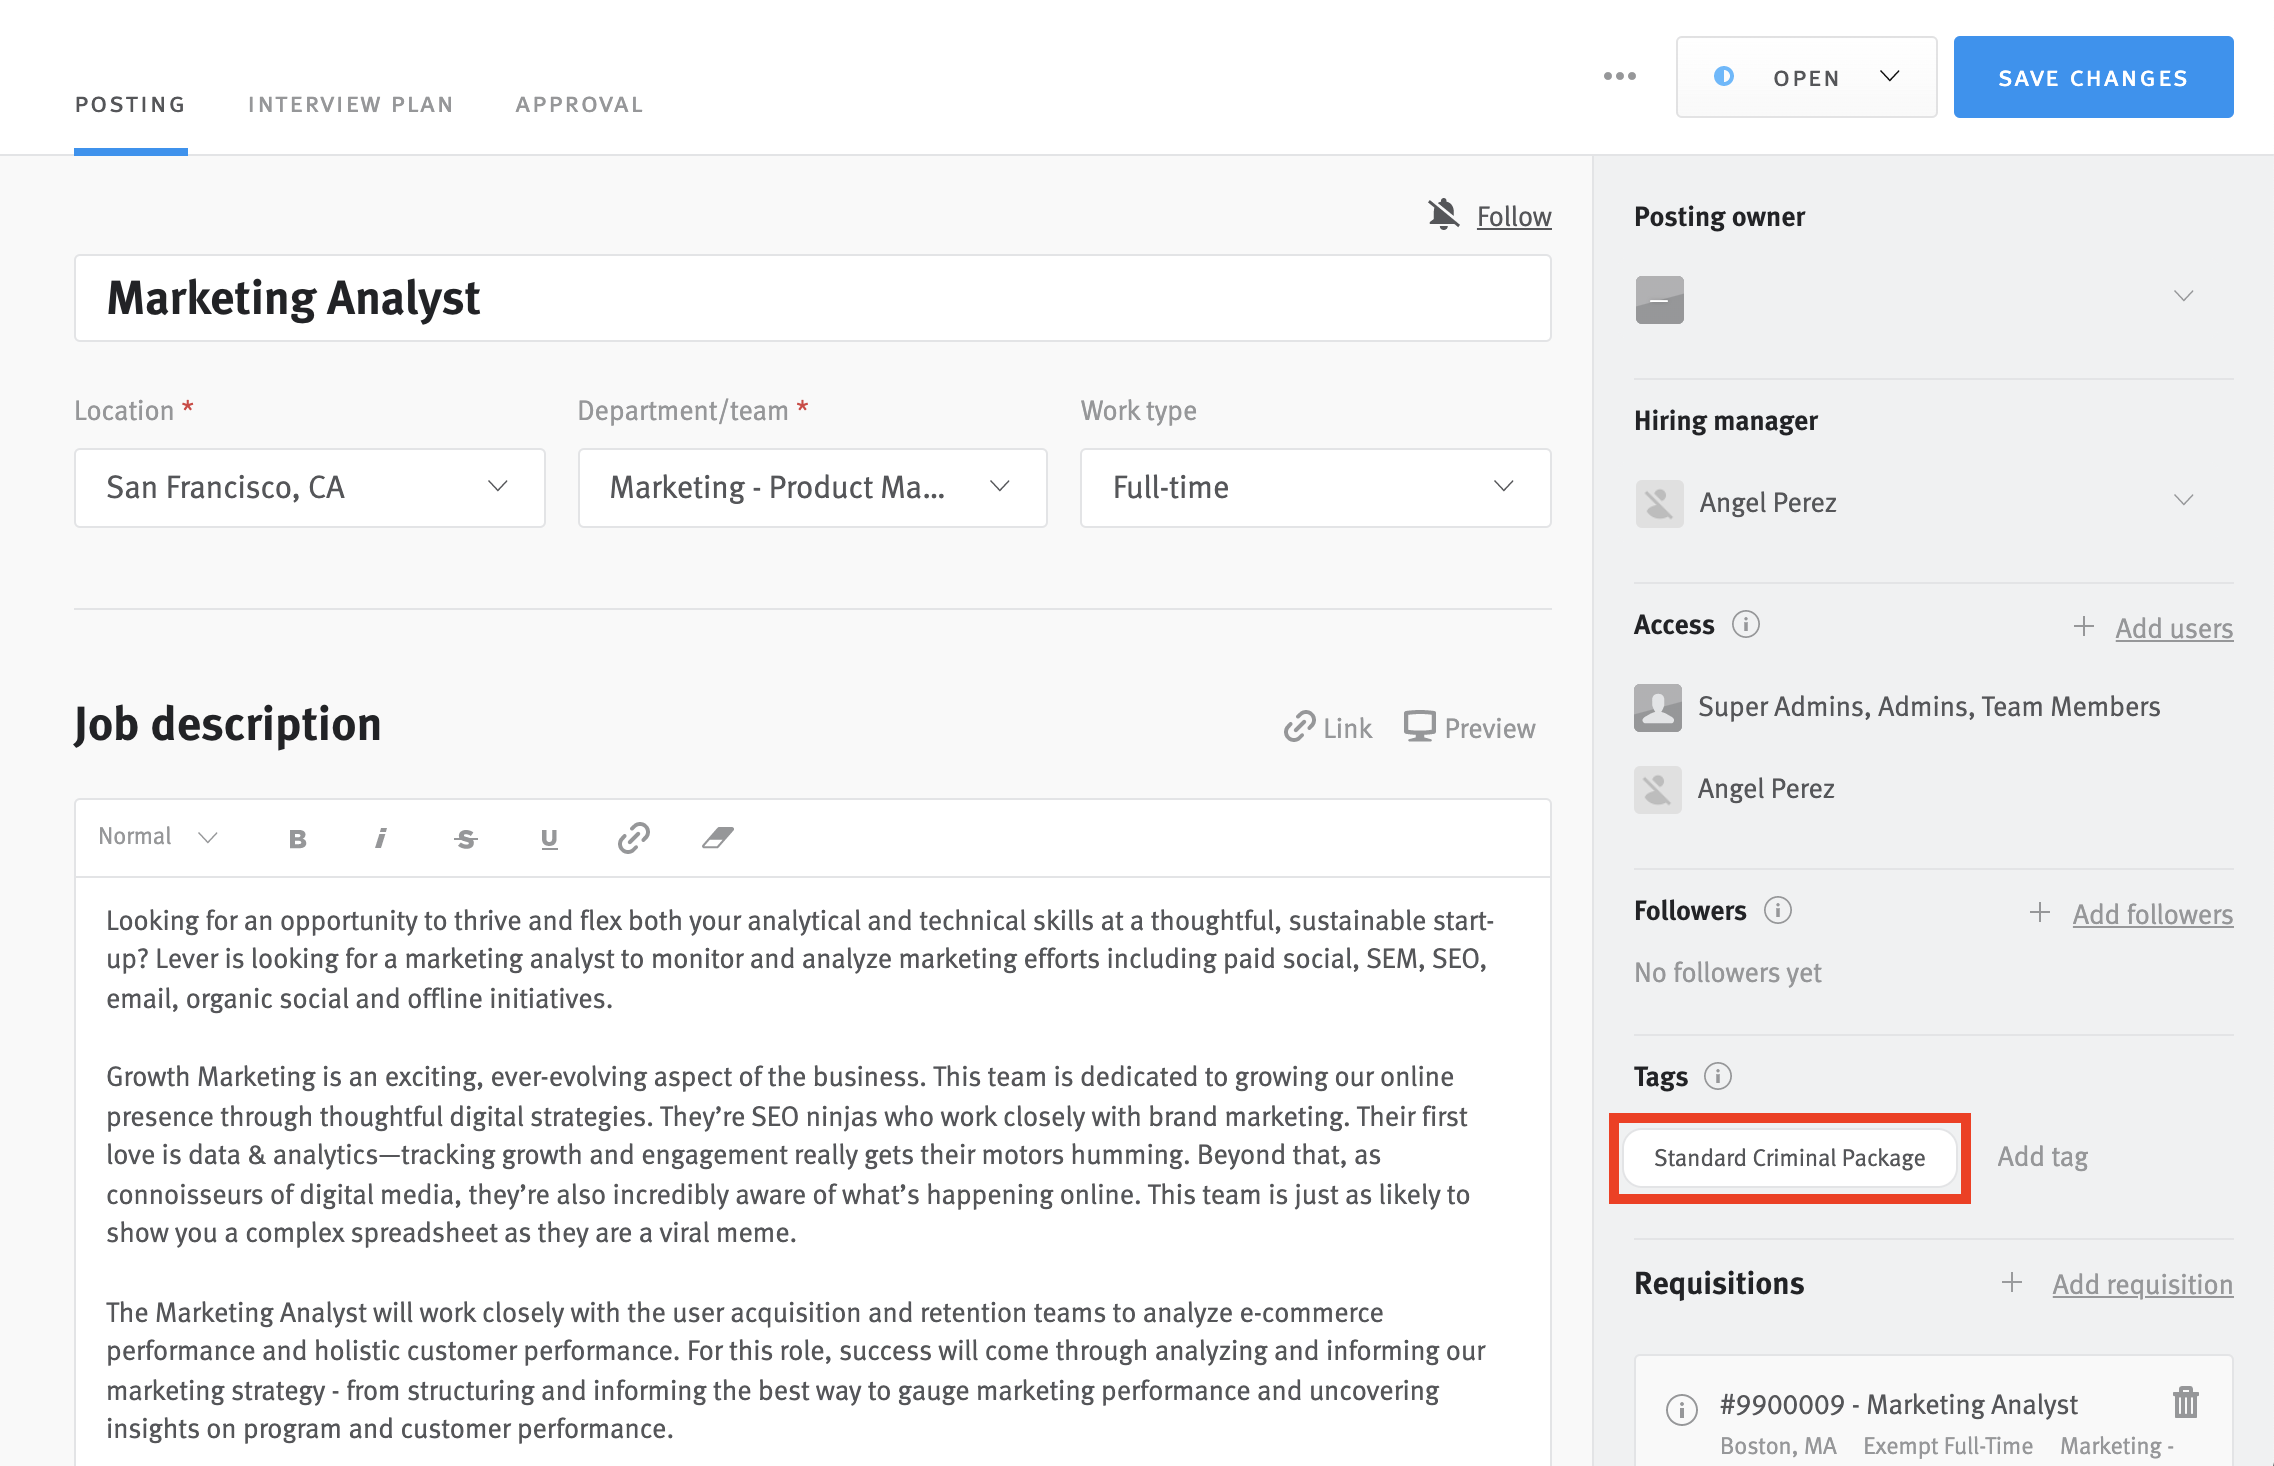
Task: Click the Save Changes button
Action: point(2093,77)
